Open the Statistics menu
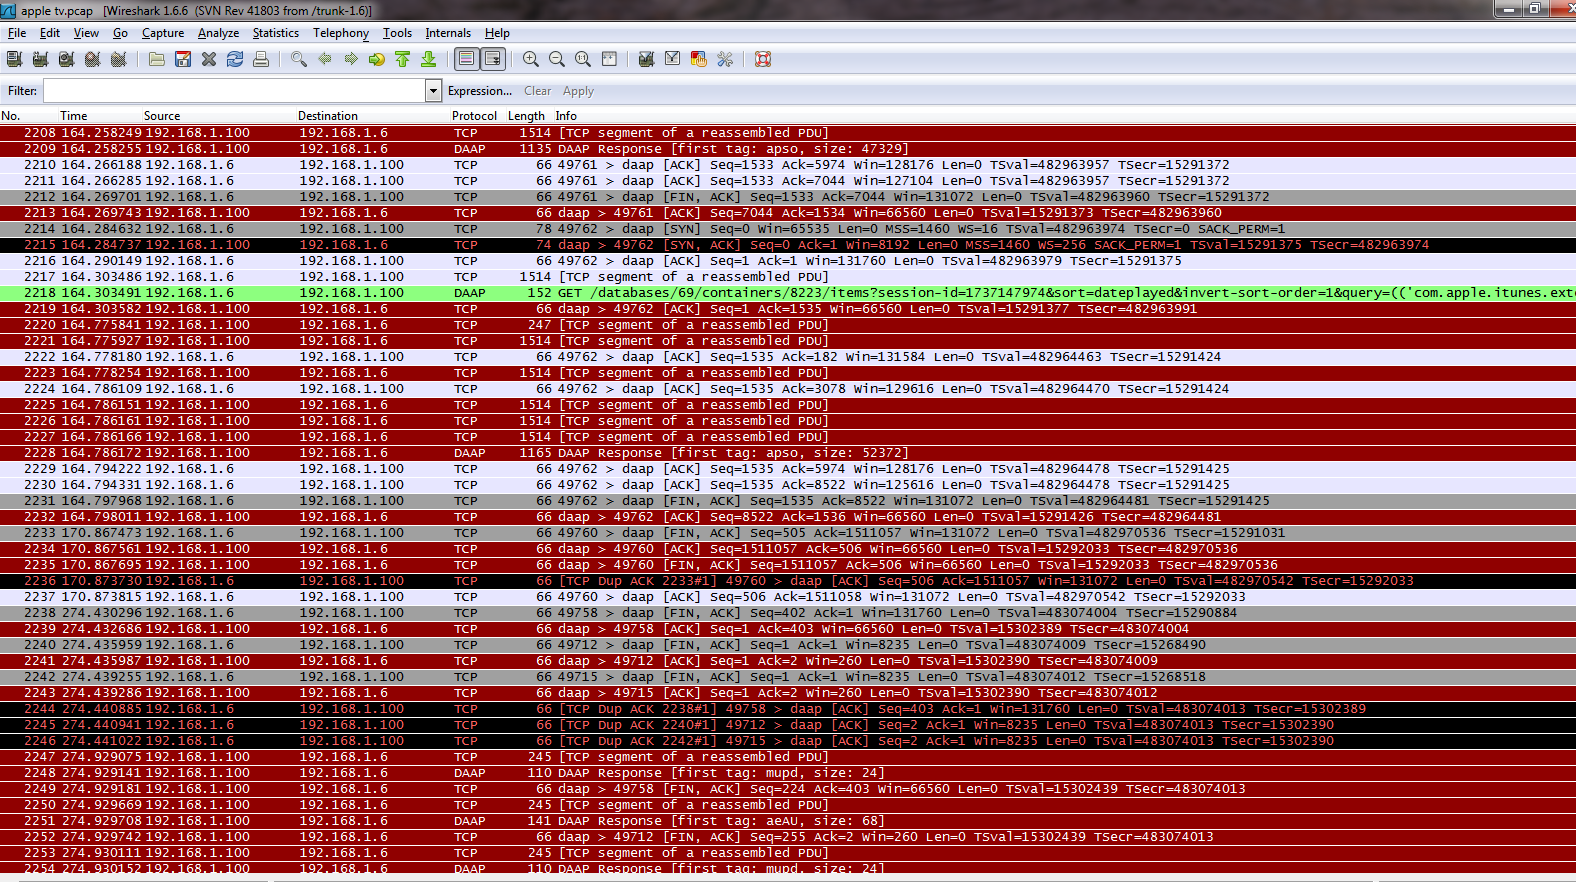The height and width of the screenshot is (882, 1576). coord(276,33)
